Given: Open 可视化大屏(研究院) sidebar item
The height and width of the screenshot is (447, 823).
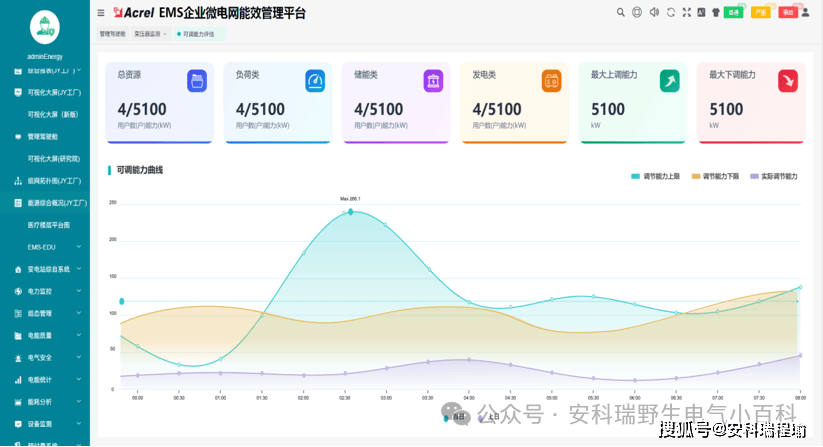Looking at the screenshot, I should click(x=54, y=158).
